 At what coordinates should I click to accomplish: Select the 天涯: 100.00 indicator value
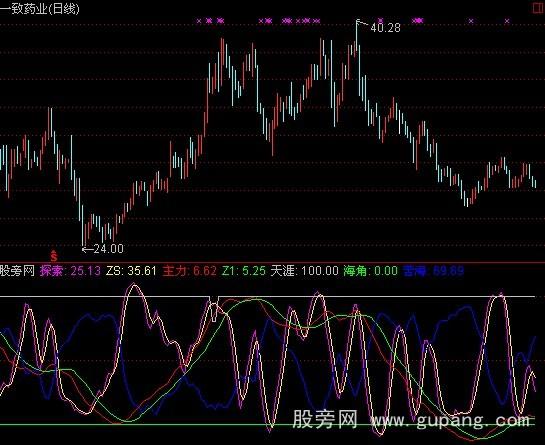(304, 270)
